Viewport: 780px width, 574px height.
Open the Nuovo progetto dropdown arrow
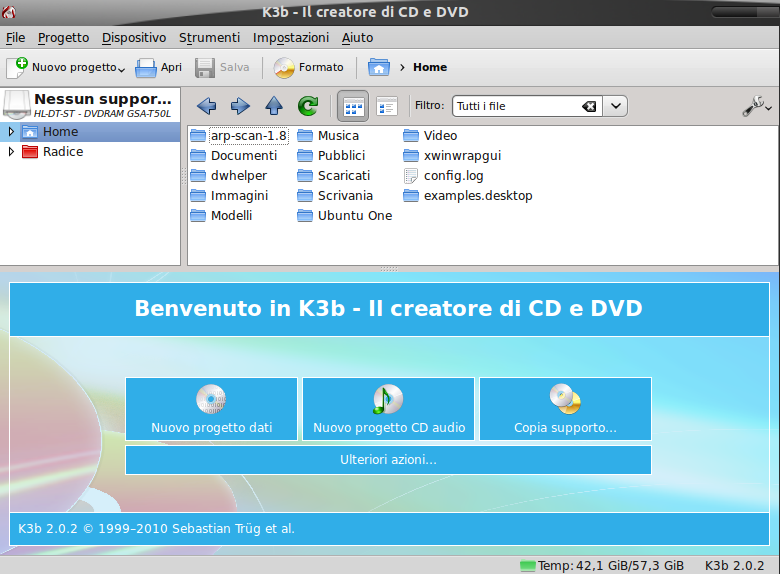tap(121, 70)
